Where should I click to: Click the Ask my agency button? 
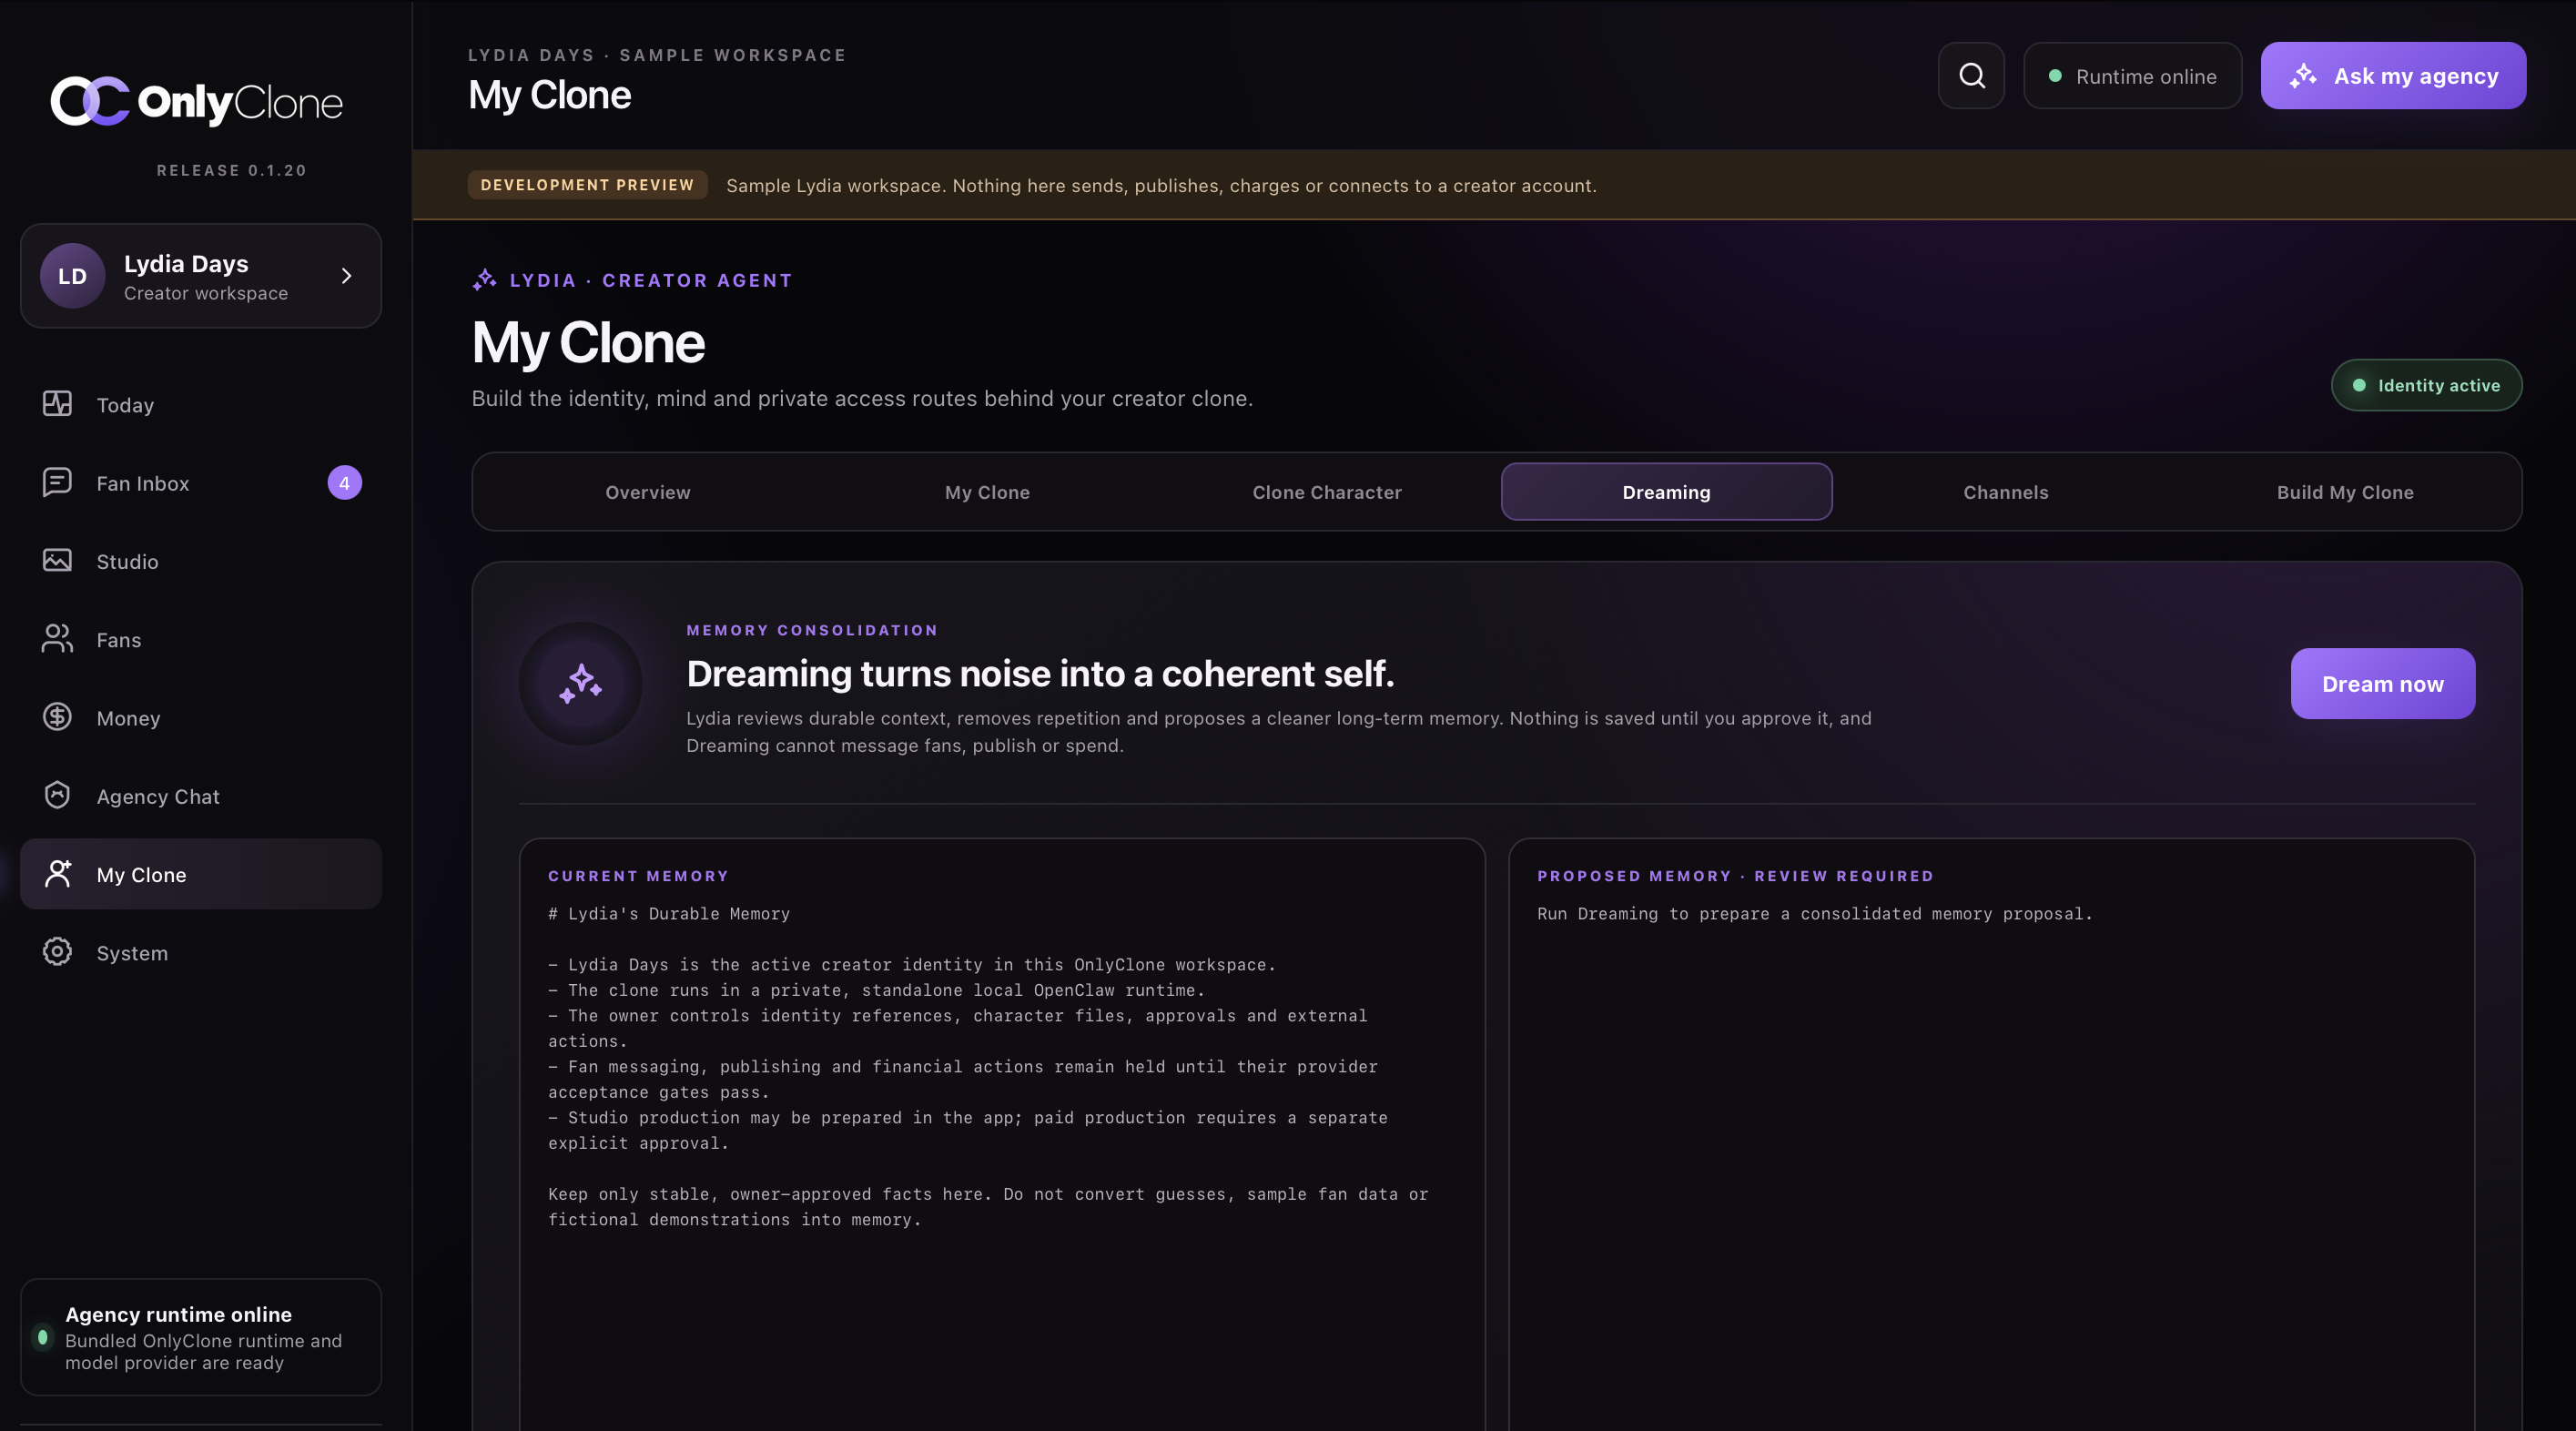[x=2393, y=76]
